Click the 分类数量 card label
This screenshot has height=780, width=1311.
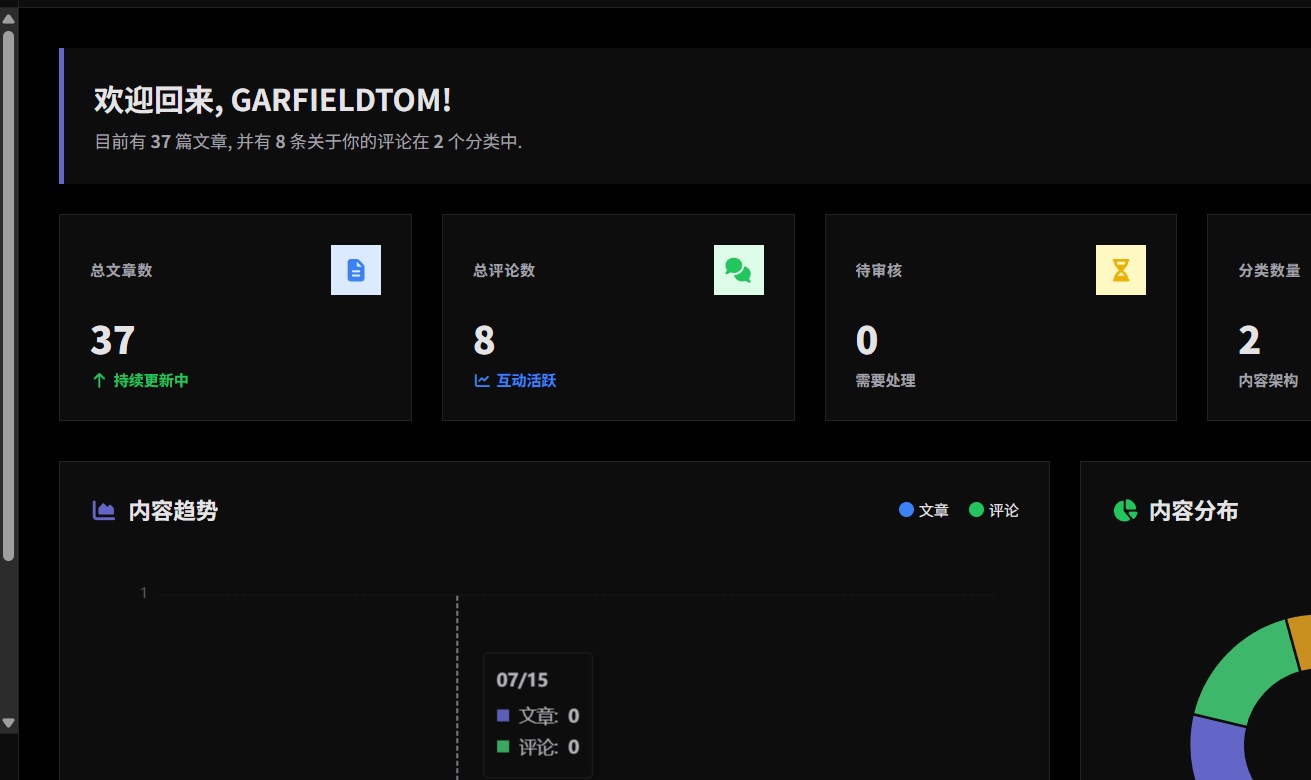tap(1269, 270)
